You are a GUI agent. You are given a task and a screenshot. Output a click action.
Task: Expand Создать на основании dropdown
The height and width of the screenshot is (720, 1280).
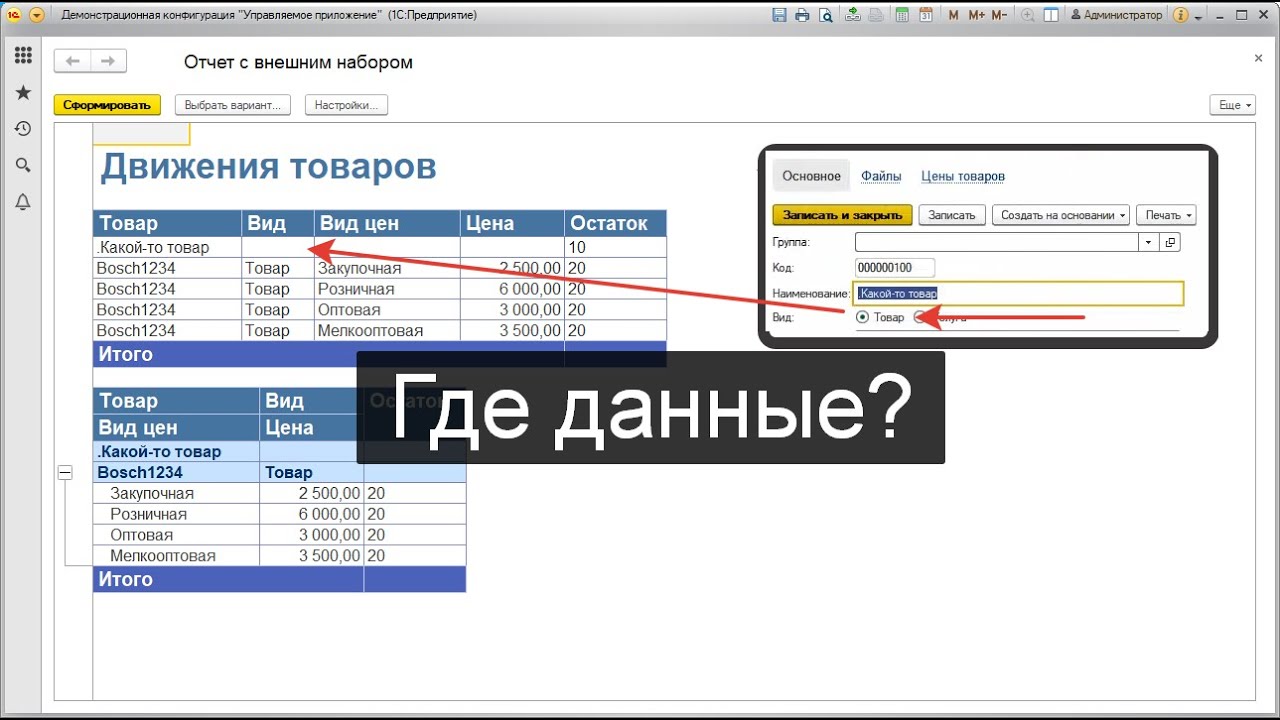coord(1061,215)
